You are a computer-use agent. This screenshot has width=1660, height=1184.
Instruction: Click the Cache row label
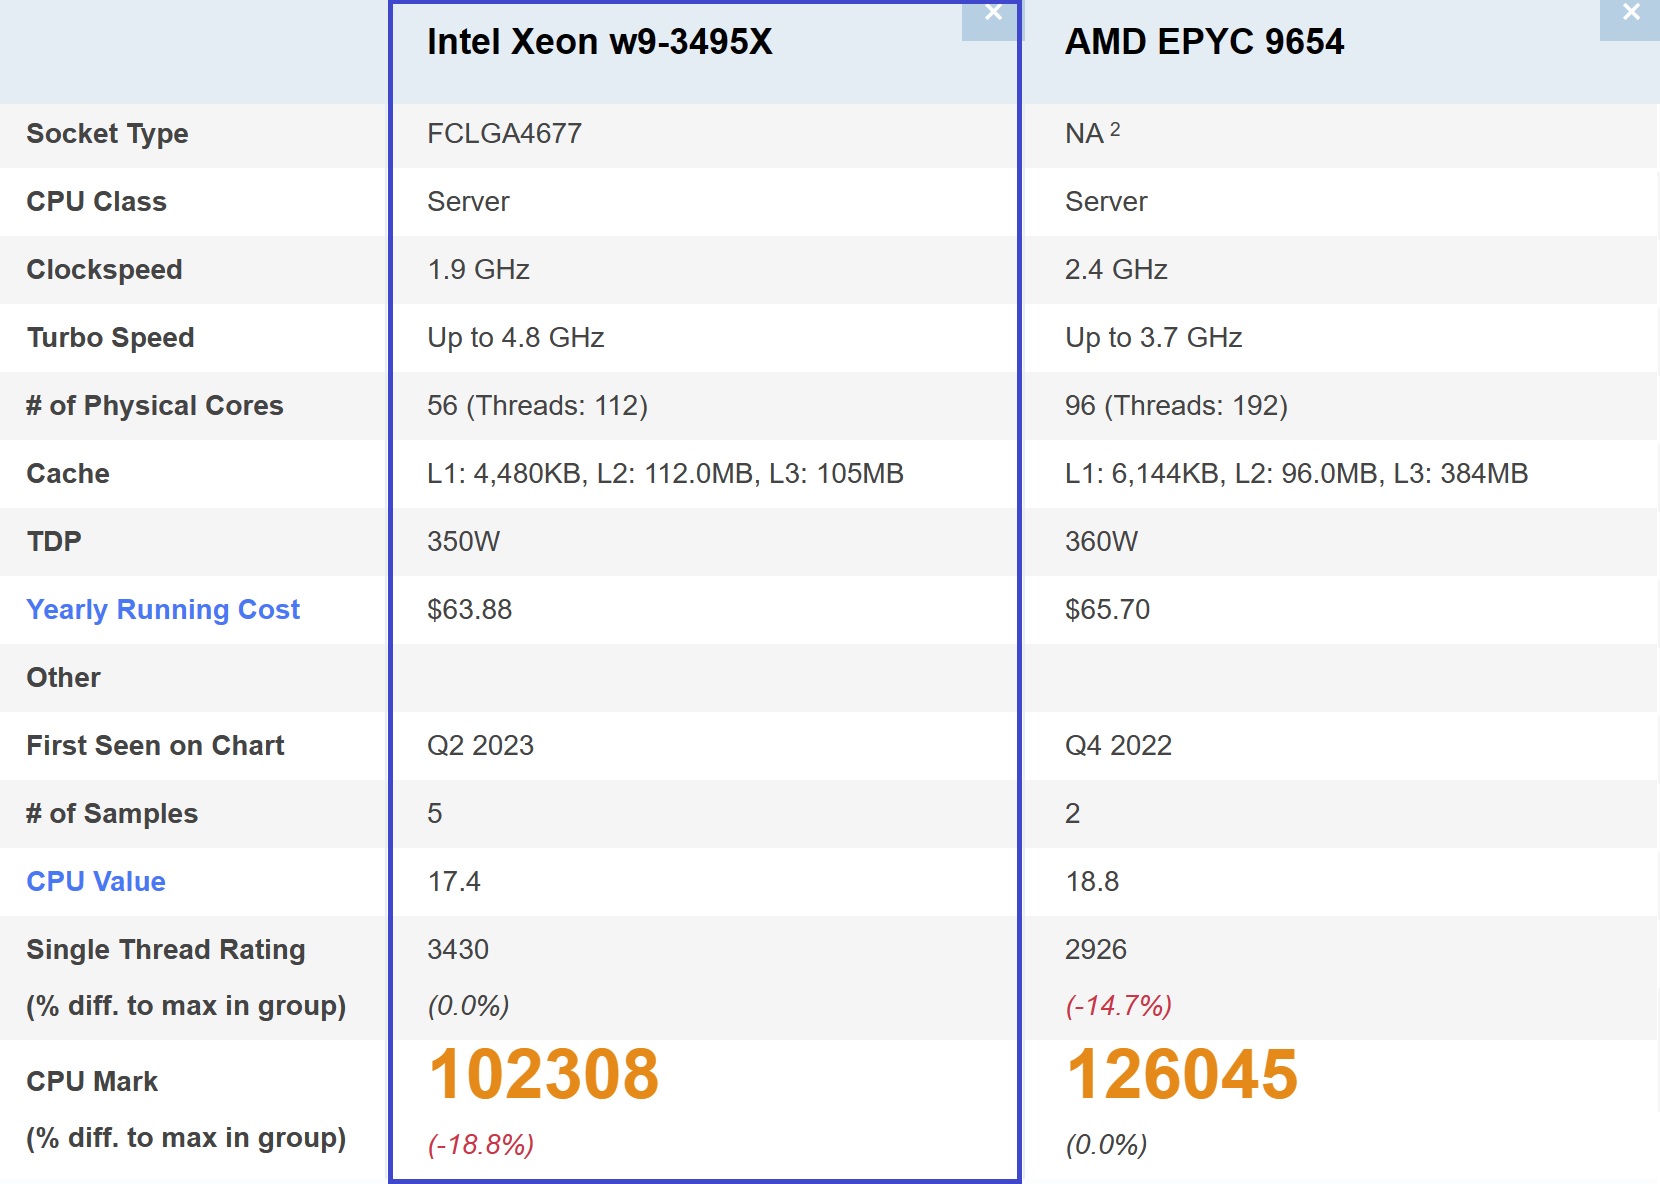coord(68,473)
